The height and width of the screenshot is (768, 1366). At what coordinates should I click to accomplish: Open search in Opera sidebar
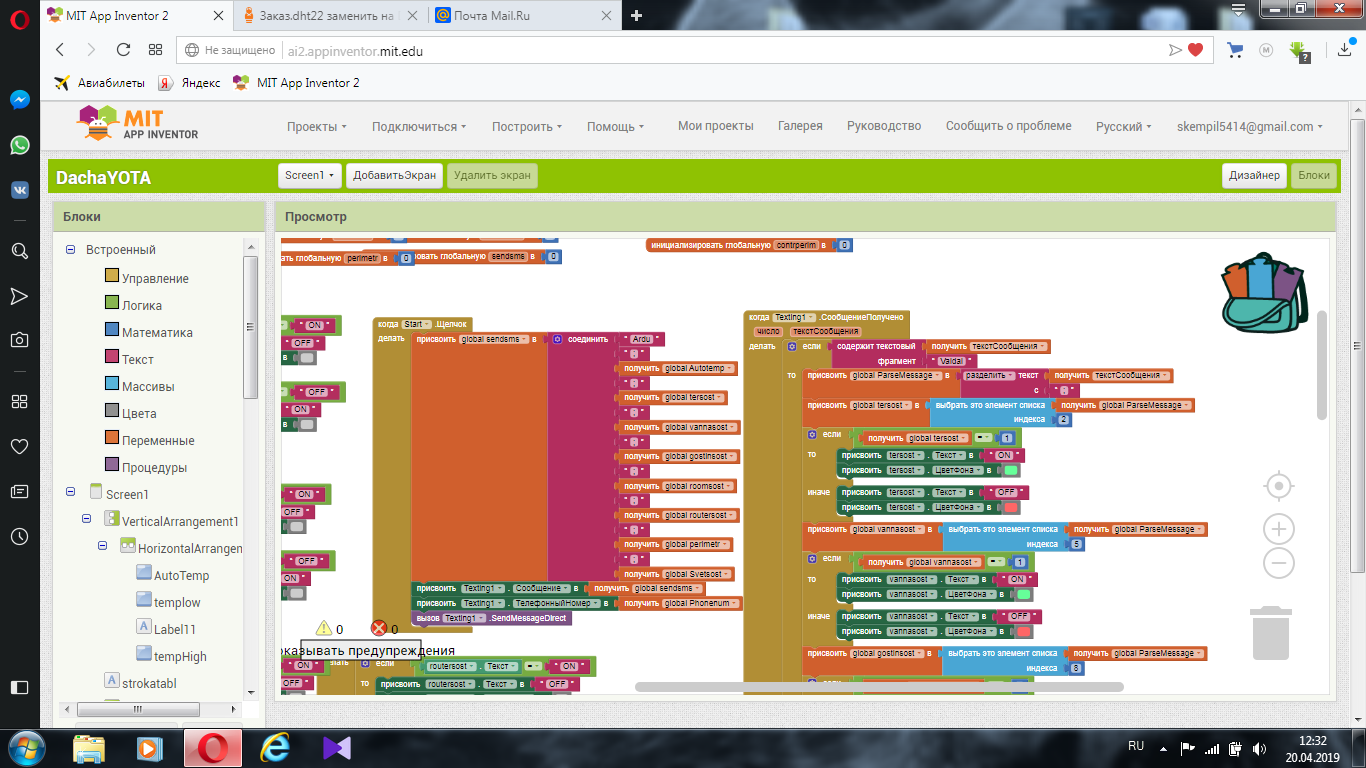(19, 251)
